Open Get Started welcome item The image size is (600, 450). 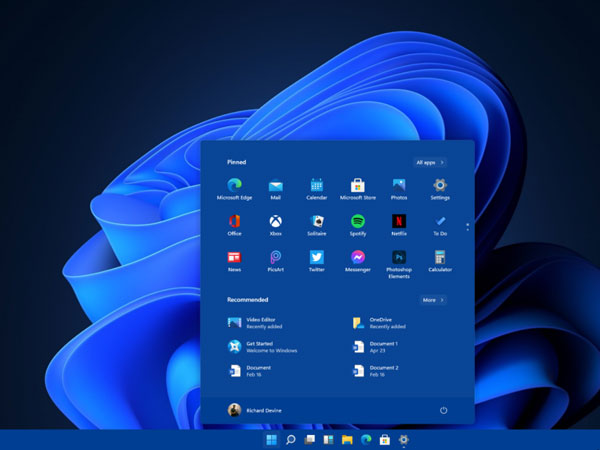pos(262,347)
